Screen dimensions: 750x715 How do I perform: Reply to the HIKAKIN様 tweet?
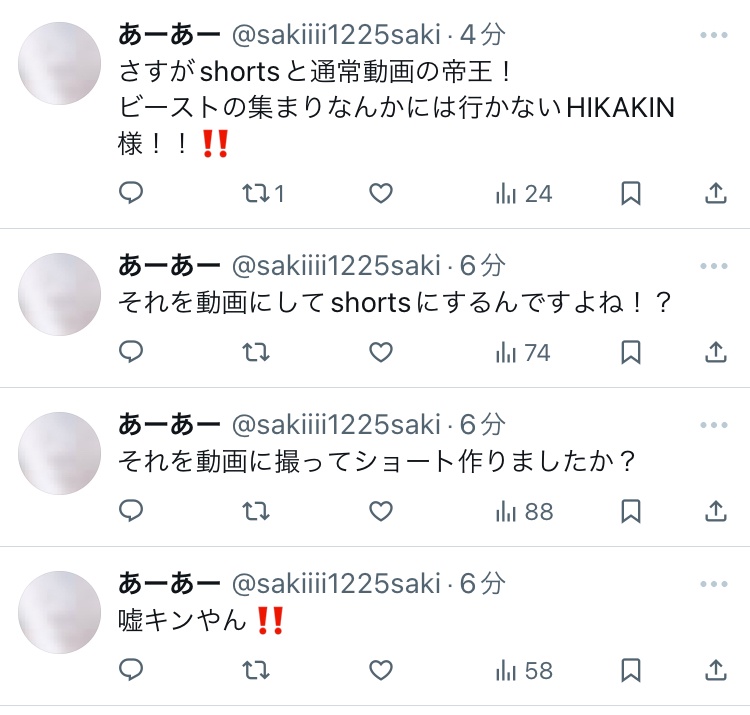coord(131,193)
